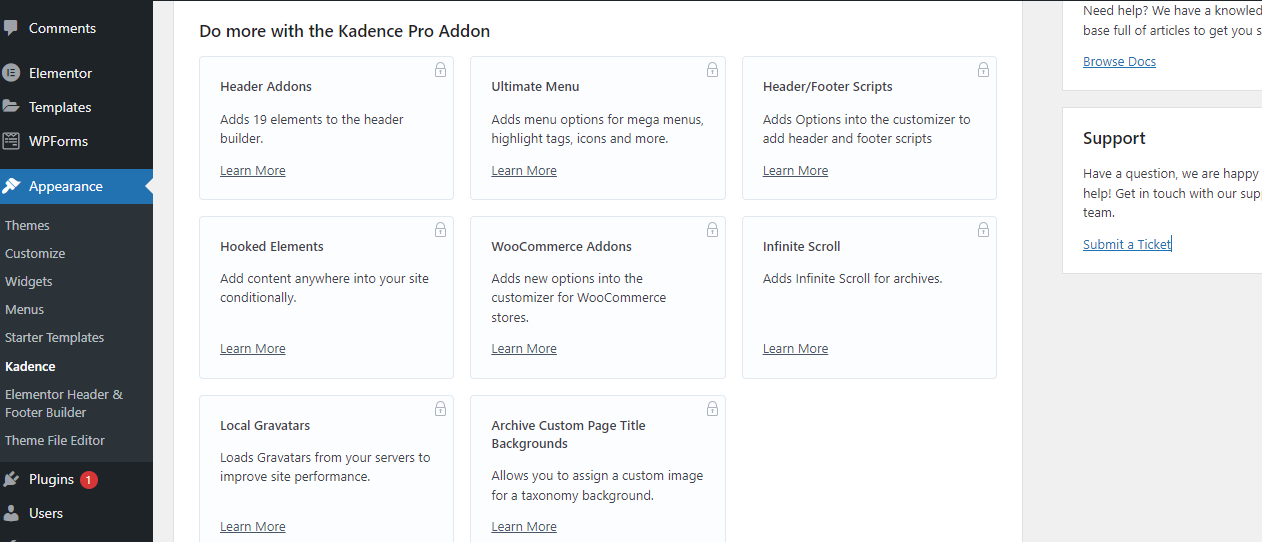Click the Elementor logo icon in sidebar
Image resolution: width=1262 pixels, height=542 pixels.
tap(11, 73)
